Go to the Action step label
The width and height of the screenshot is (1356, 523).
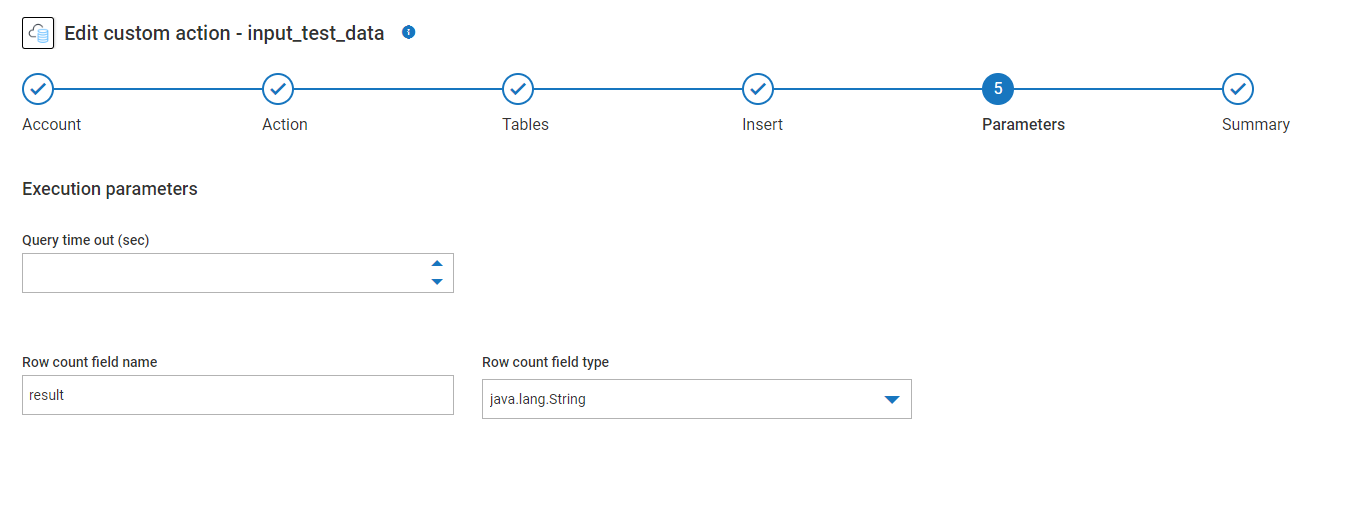click(285, 125)
